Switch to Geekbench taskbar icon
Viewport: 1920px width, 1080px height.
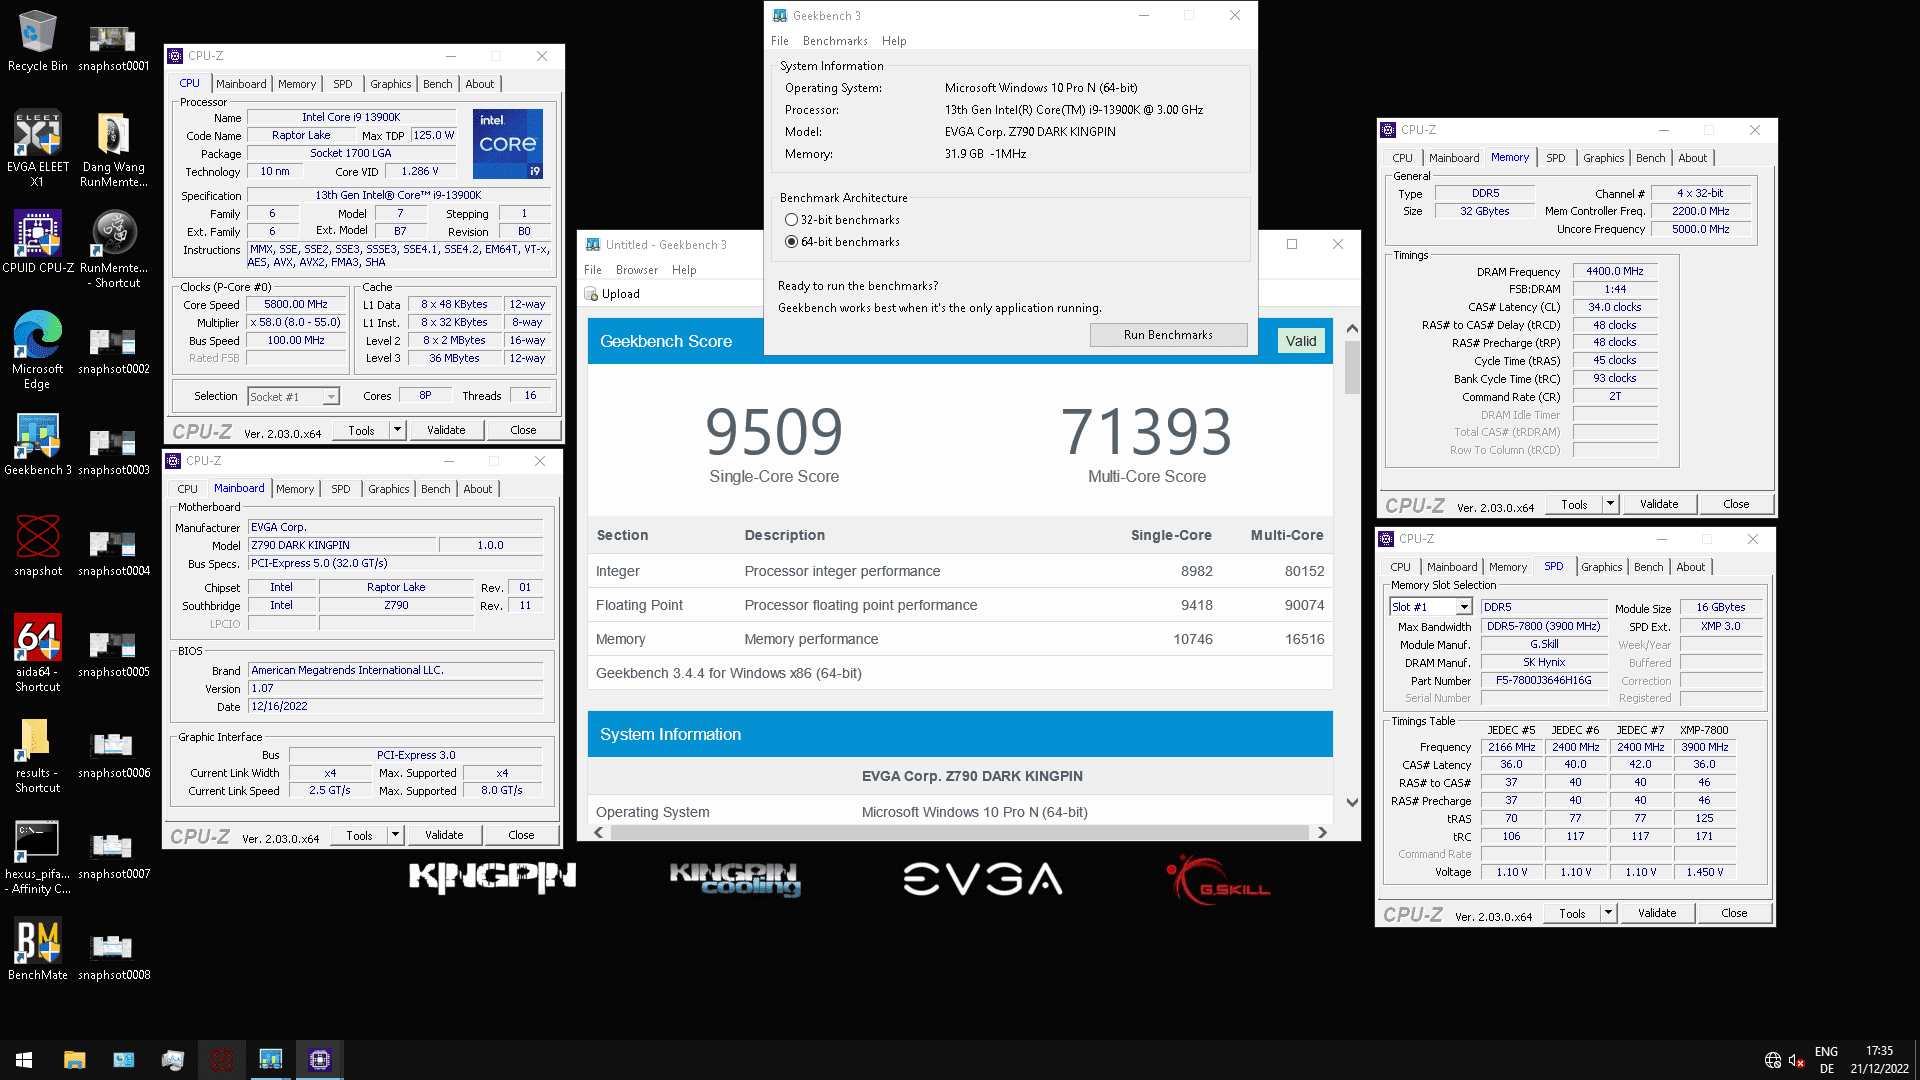coord(271,1060)
